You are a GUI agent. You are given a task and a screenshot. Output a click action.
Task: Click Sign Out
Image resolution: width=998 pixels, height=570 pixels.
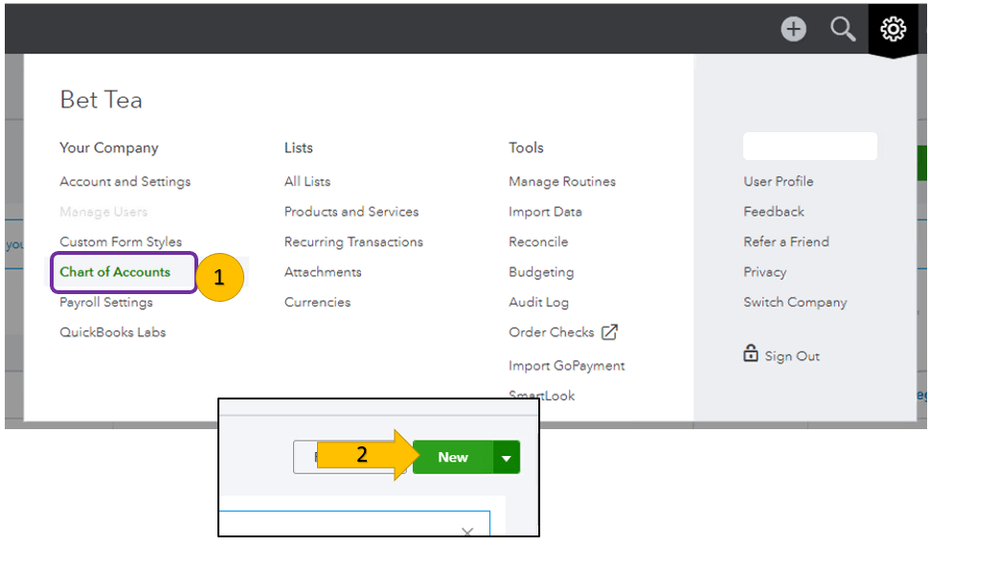pyautogui.click(x=792, y=356)
